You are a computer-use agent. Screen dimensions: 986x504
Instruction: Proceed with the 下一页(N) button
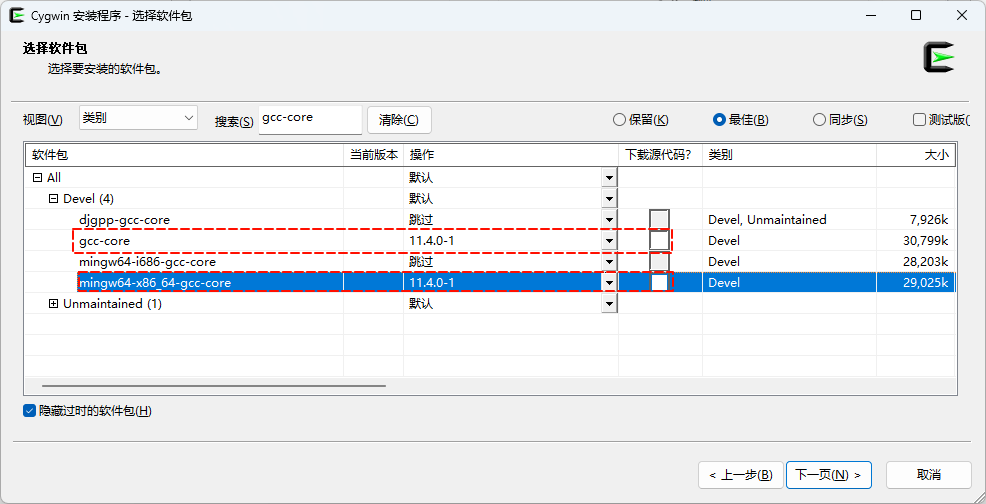829,475
